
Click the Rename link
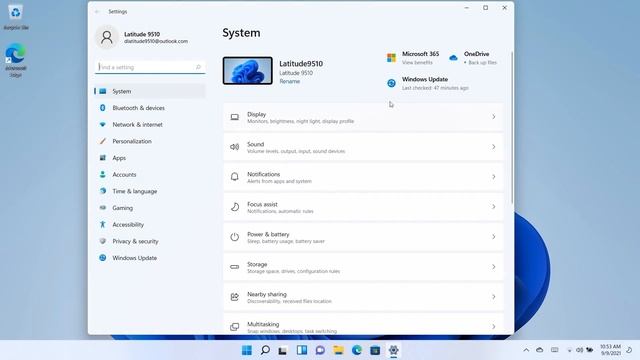pos(290,82)
